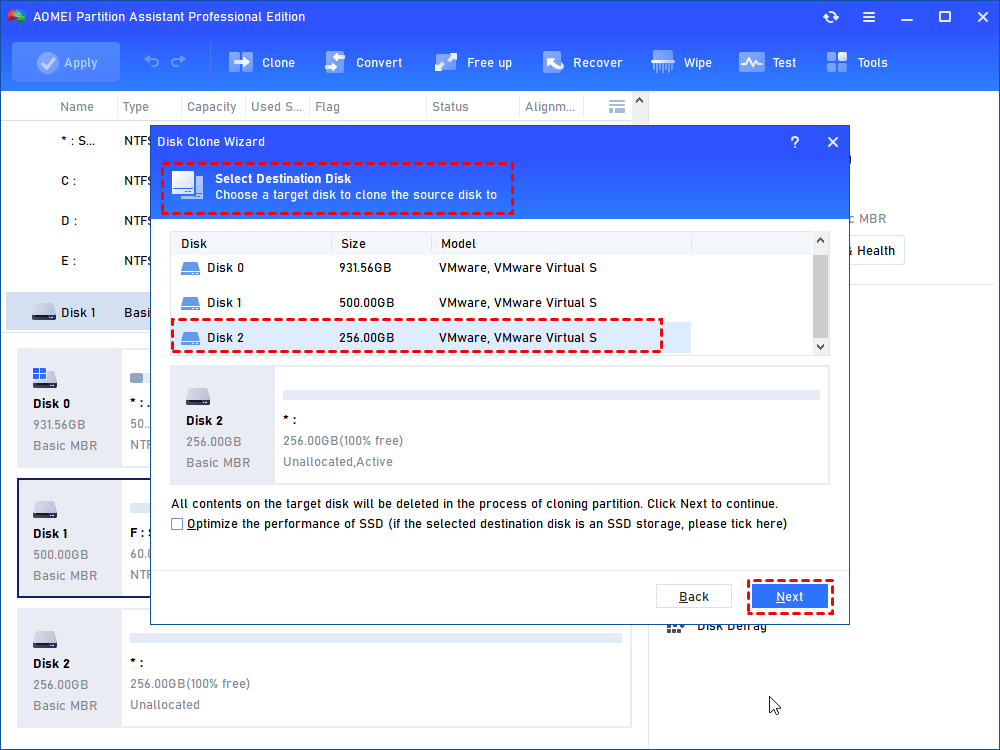Click the Model column header

coord(561,244)
